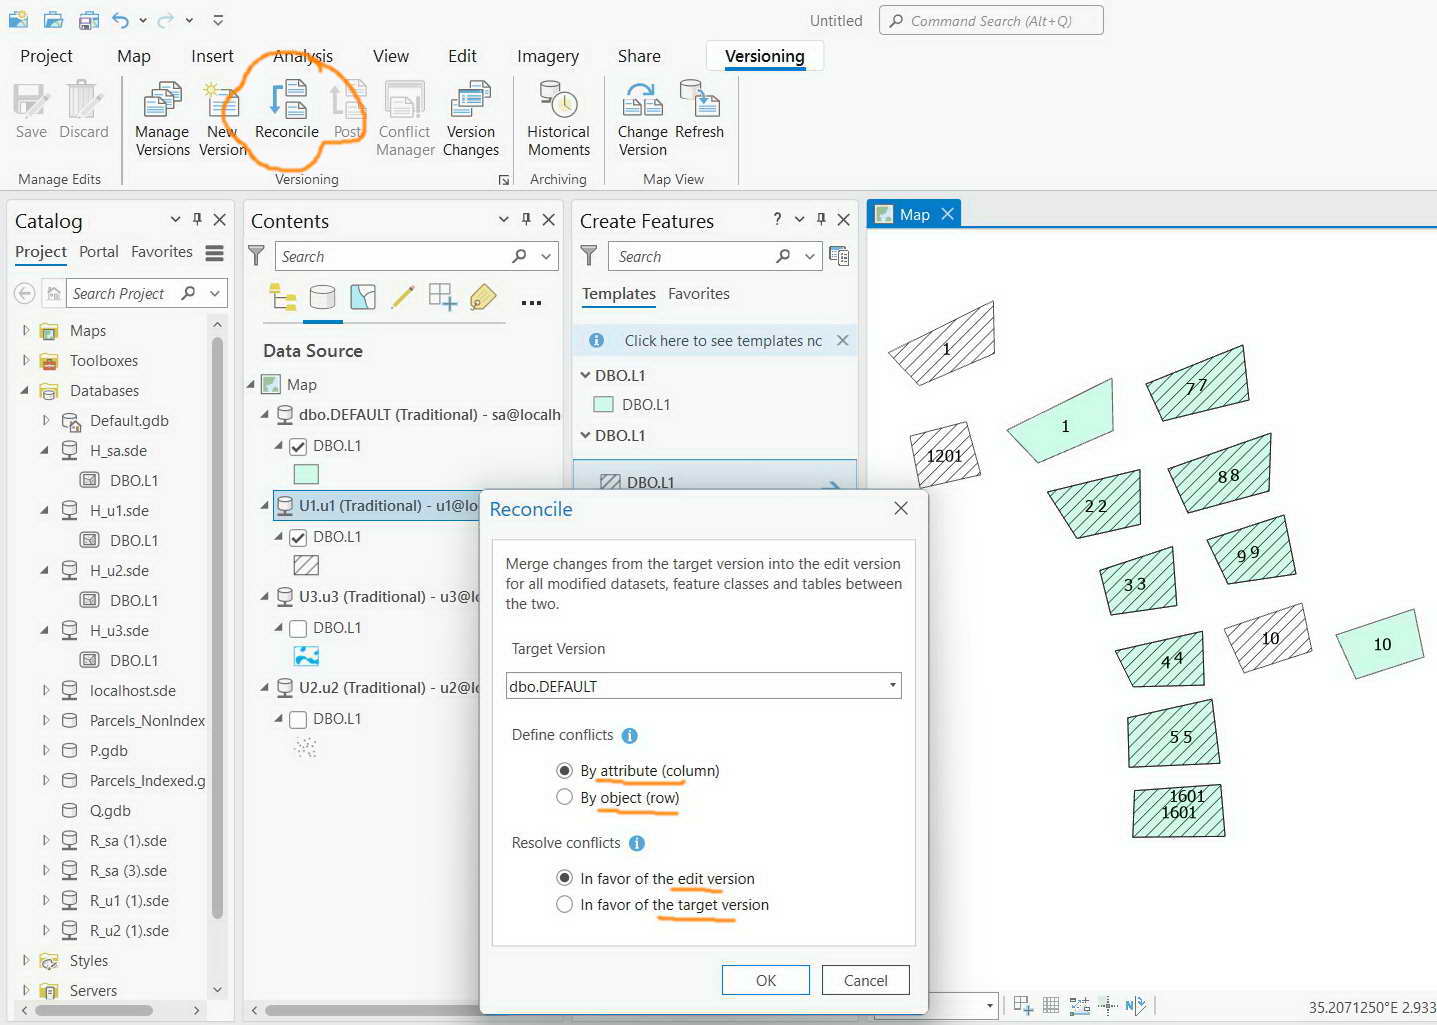Expand the localhost.sde connection
Image resolution: width=1437 pixels, height=1025 pixels.
(x=45, y=690)
